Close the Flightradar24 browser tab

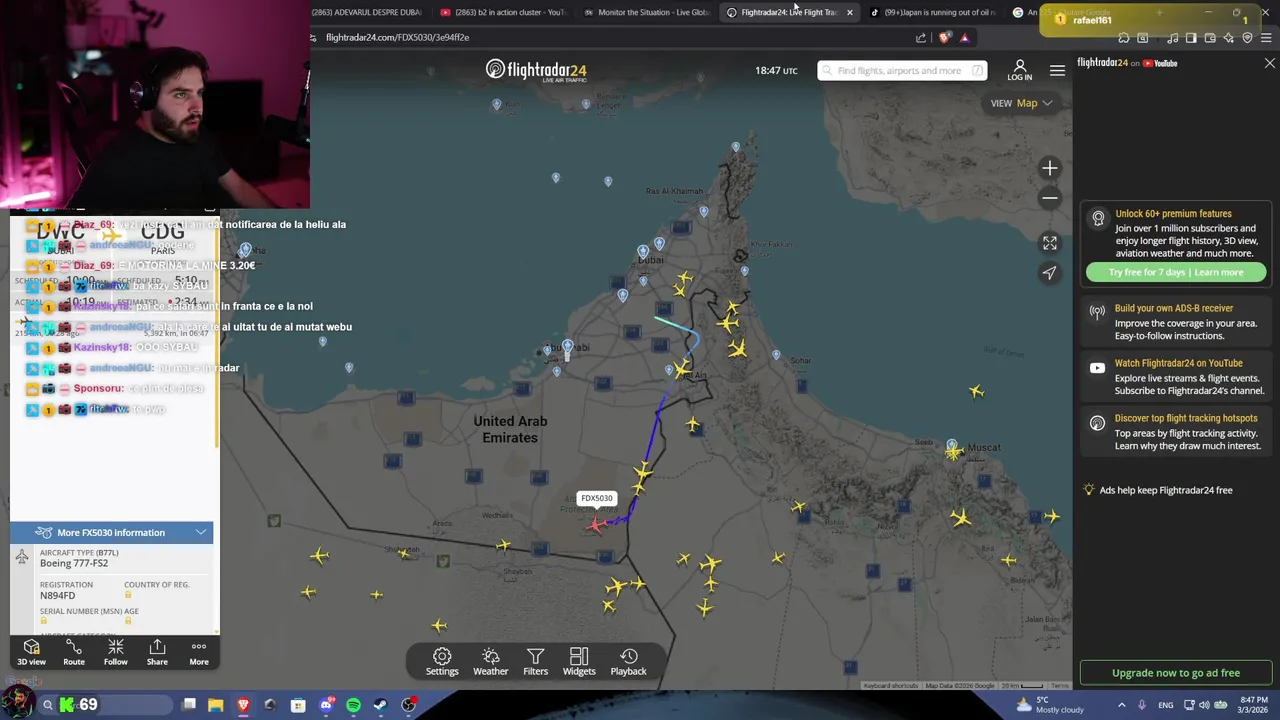pos(849,12)
